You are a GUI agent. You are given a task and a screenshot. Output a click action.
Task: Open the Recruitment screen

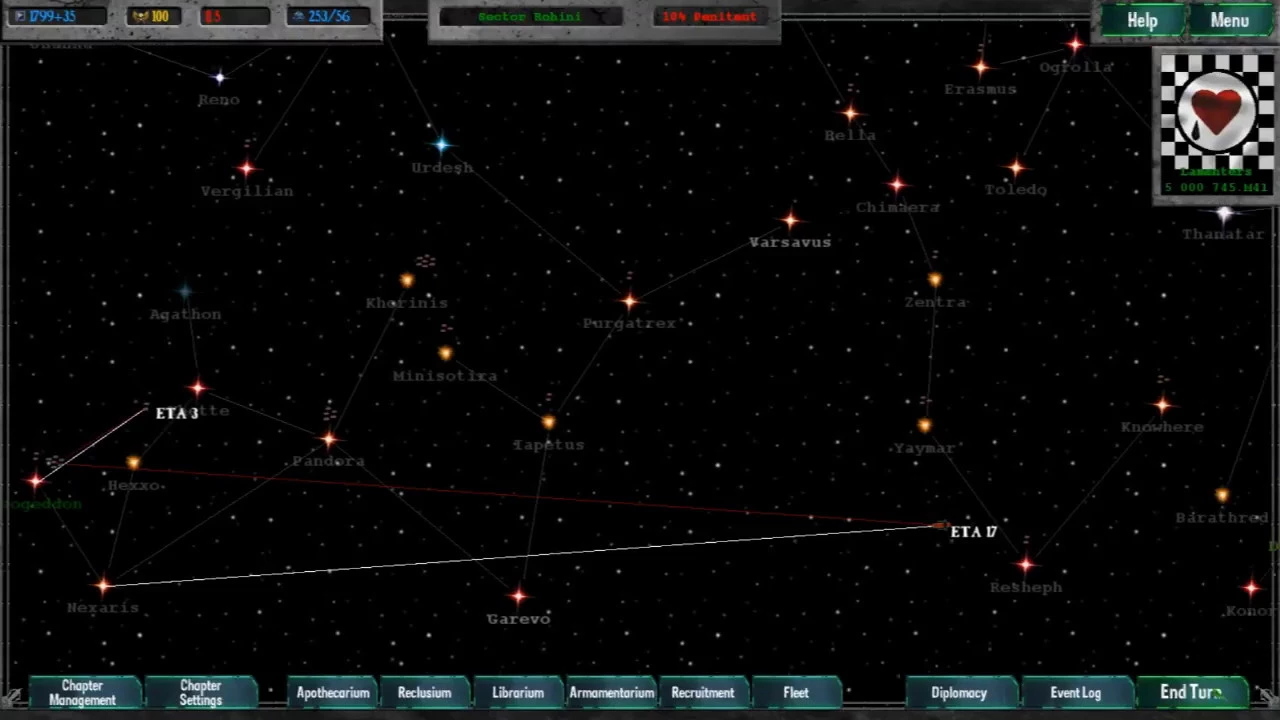click(703, 692)
